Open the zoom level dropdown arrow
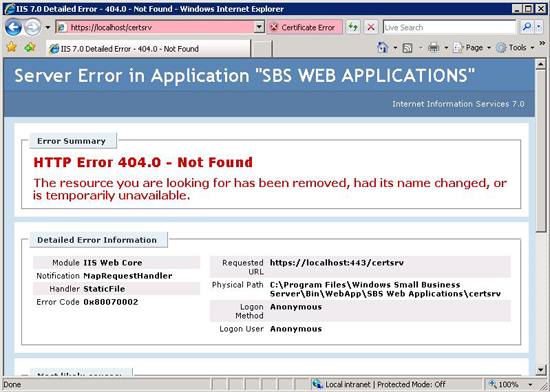 [x=530, y=385]
